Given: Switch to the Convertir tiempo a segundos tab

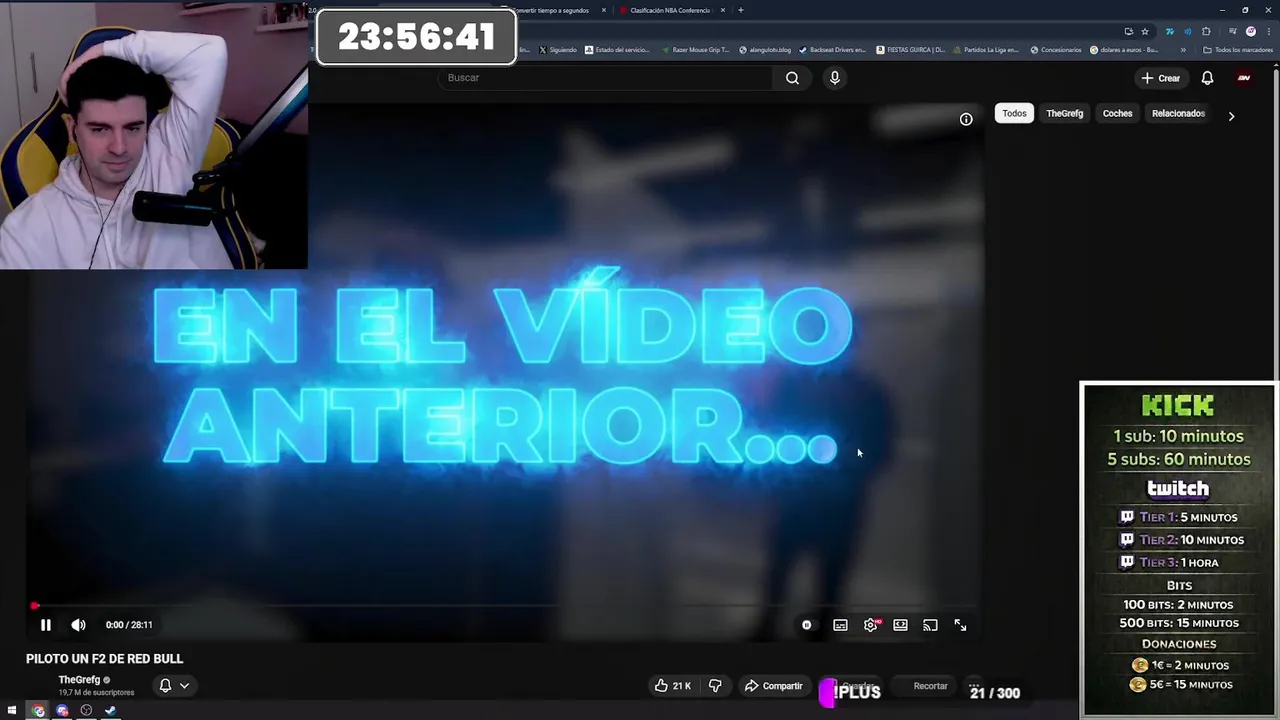Looking at the screenshot, I should tap(550, 10).
